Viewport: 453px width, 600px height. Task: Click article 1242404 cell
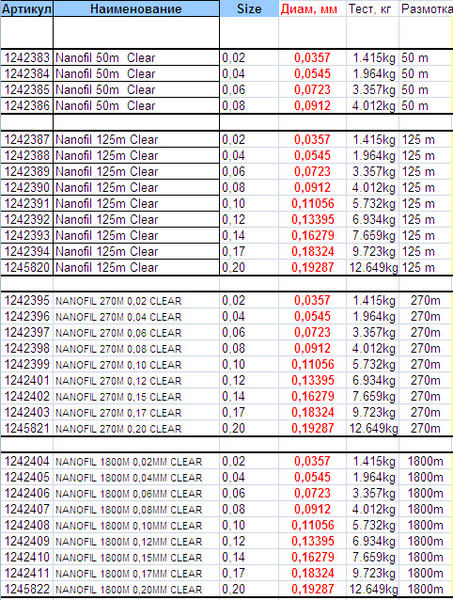tap(26, 461)
